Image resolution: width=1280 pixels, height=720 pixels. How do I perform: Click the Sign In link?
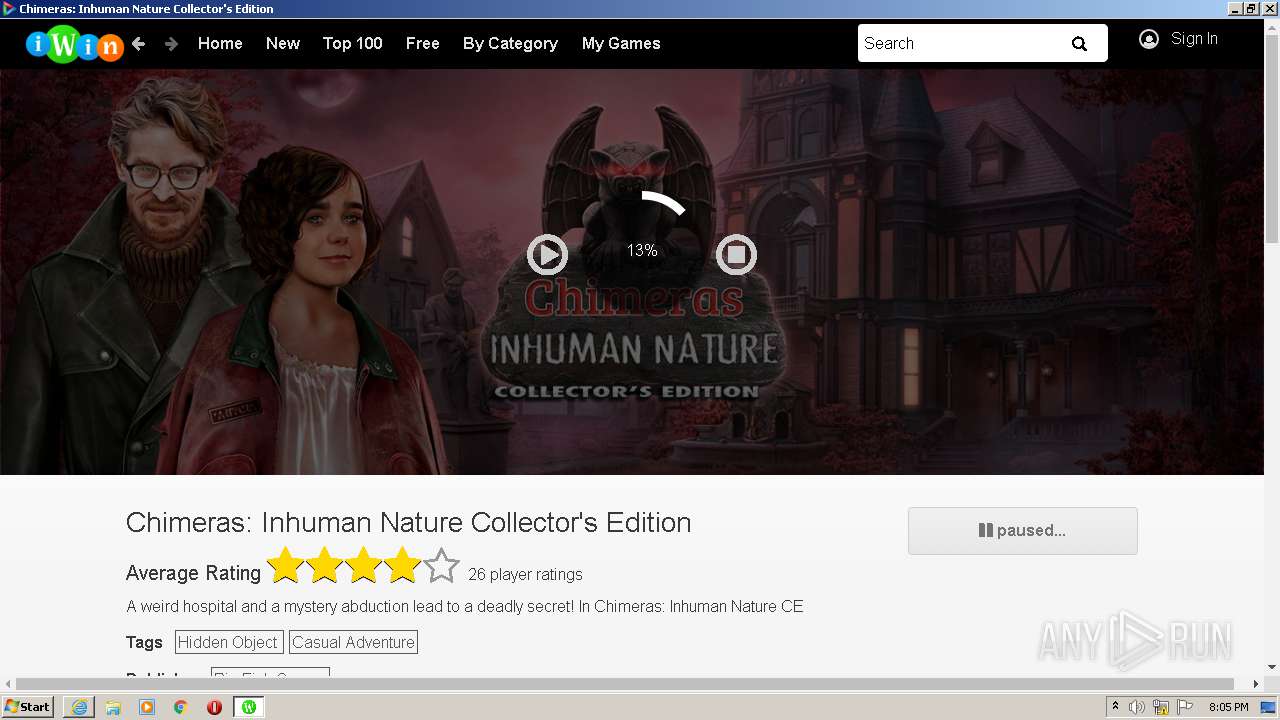click(1194, 39)
